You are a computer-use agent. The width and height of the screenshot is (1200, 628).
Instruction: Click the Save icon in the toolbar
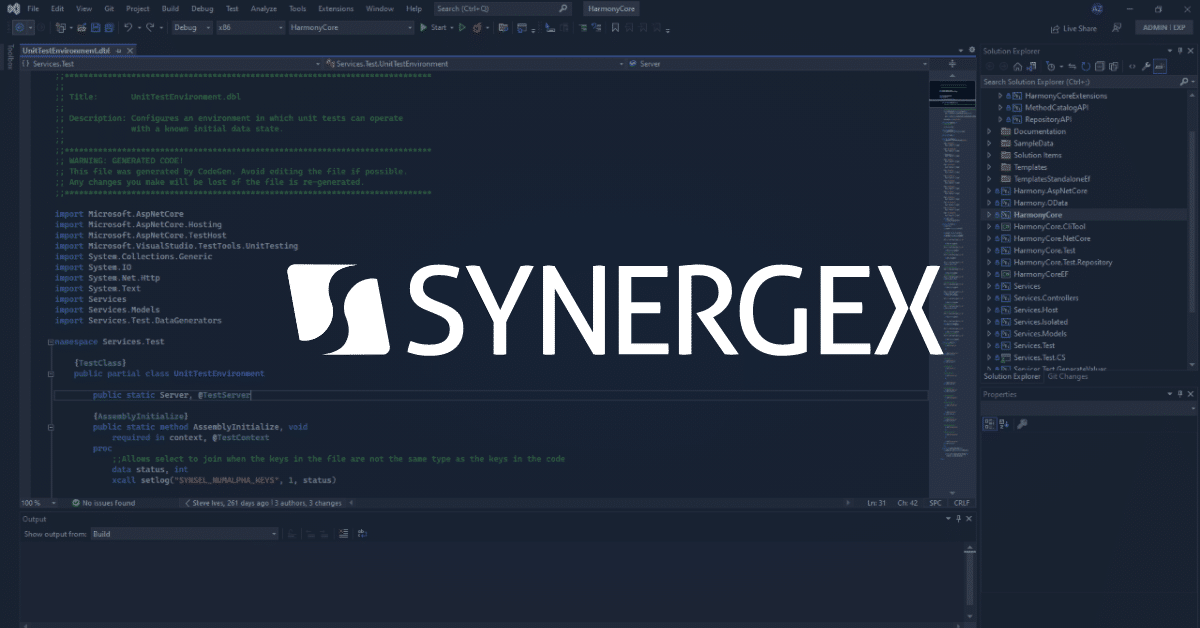click(x=98, y=27)
